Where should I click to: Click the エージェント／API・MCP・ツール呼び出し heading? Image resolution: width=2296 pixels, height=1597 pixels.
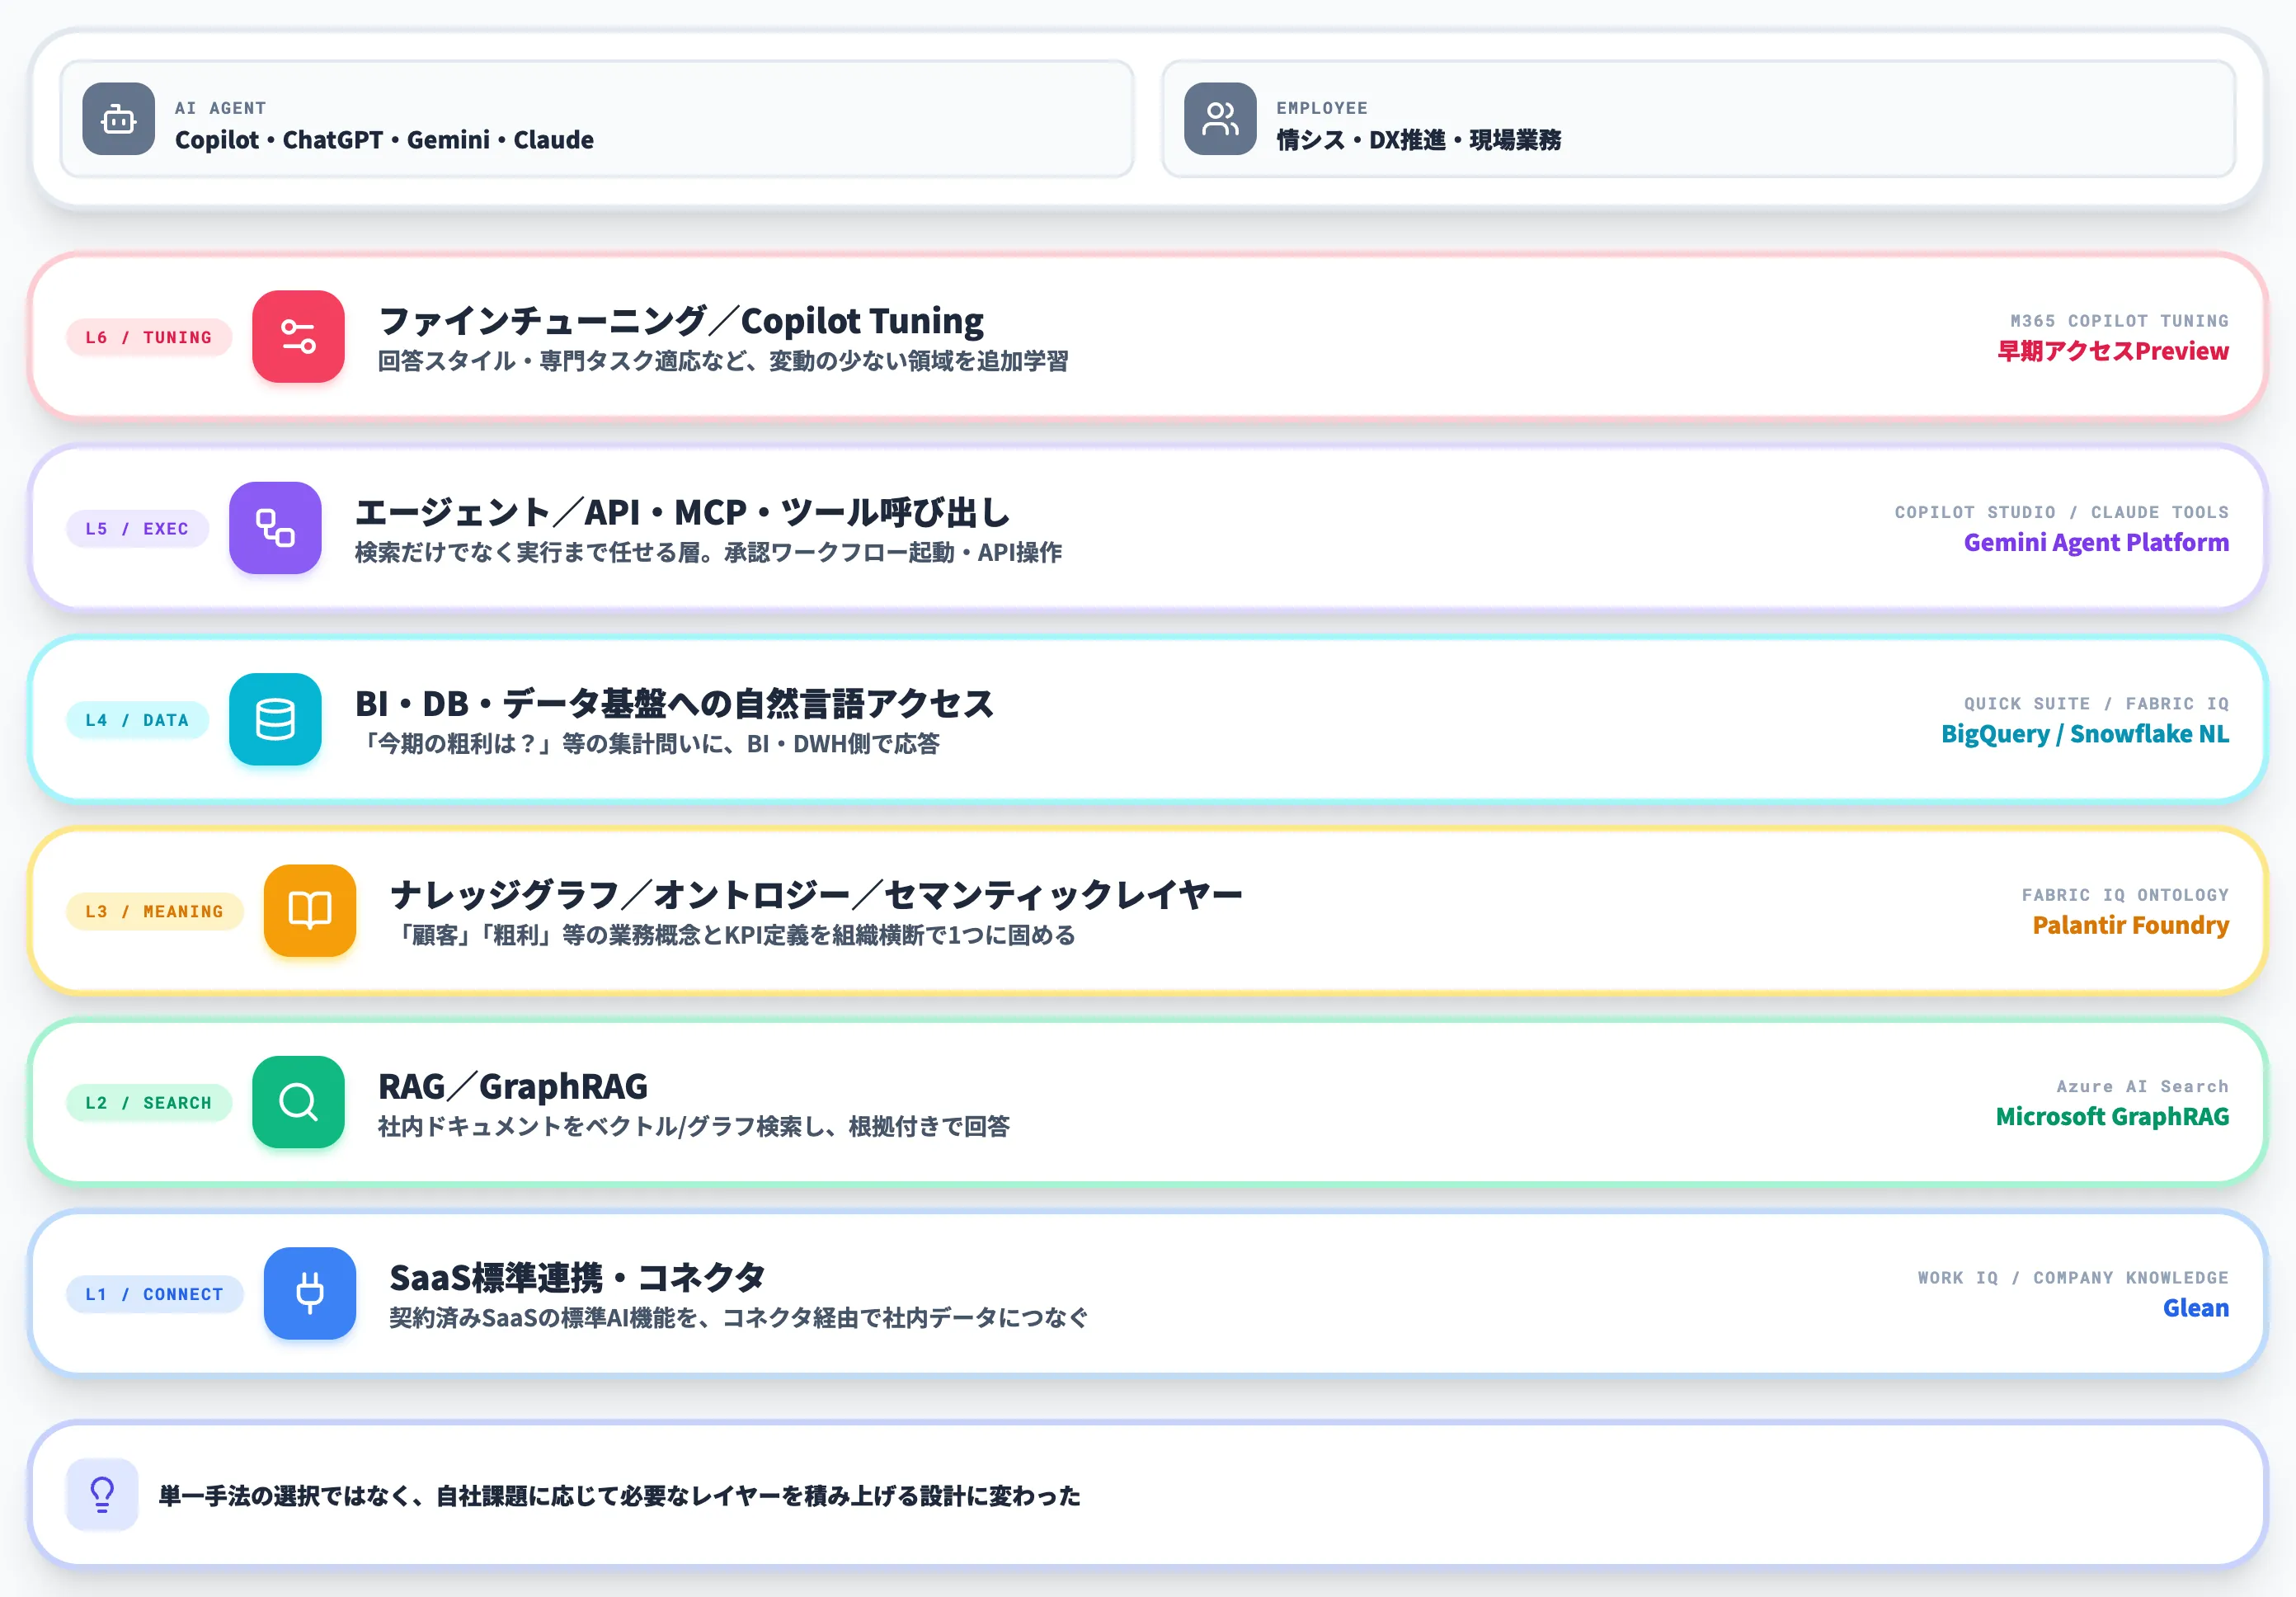tap(682, 512)
